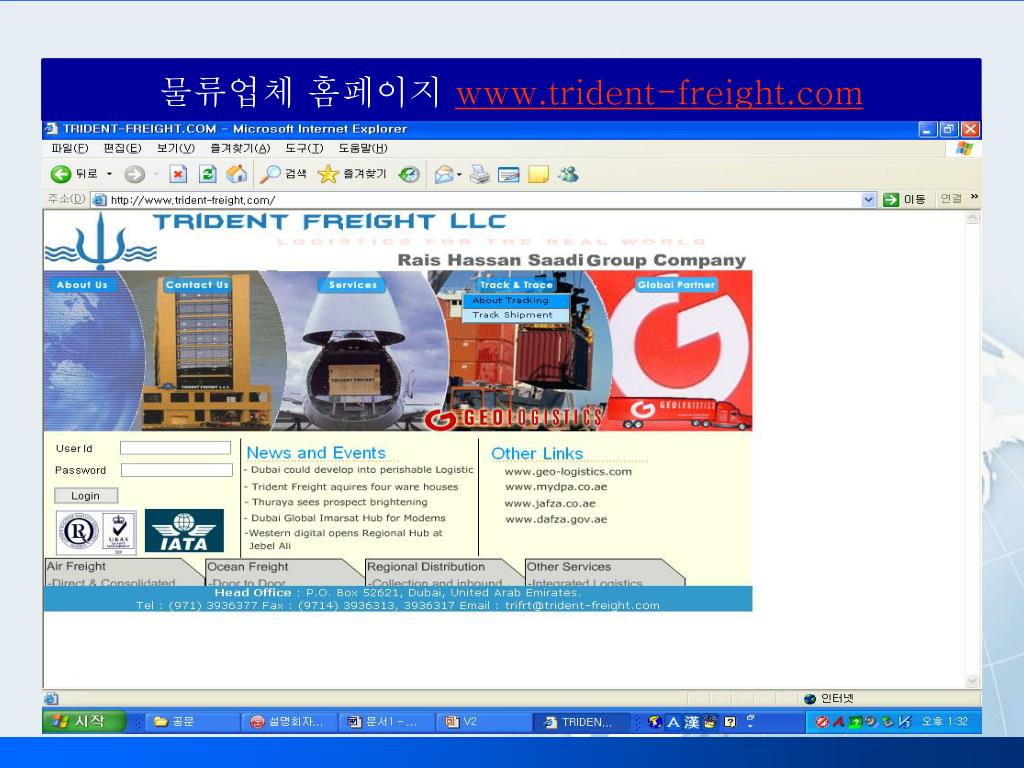Open www.geo-logistics.com link
This screenshot has width=1024, height=768.
568,472
